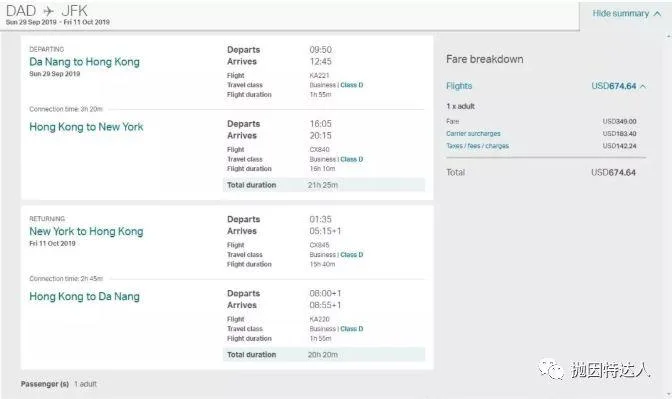The height and width of the screenshot is (399, 672).
Task: Select the Da Nang to Hong Kong heading
Action: (84, 62)
